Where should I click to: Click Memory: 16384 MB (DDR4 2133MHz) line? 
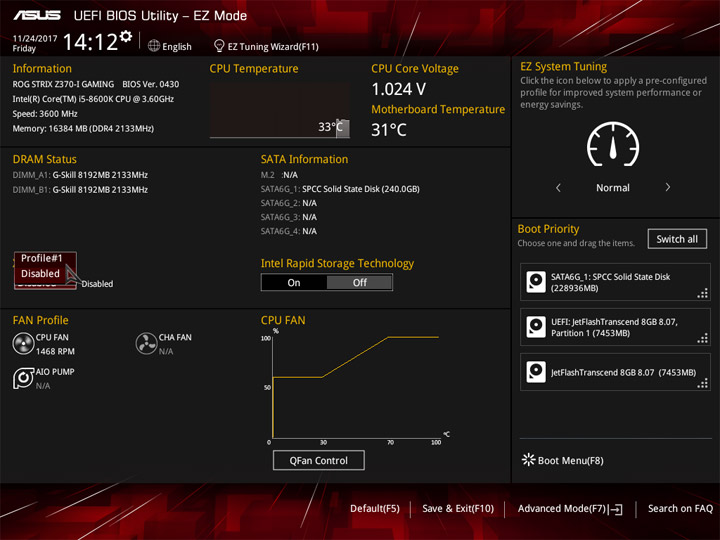pyautogui.click(x=83, y=129)
